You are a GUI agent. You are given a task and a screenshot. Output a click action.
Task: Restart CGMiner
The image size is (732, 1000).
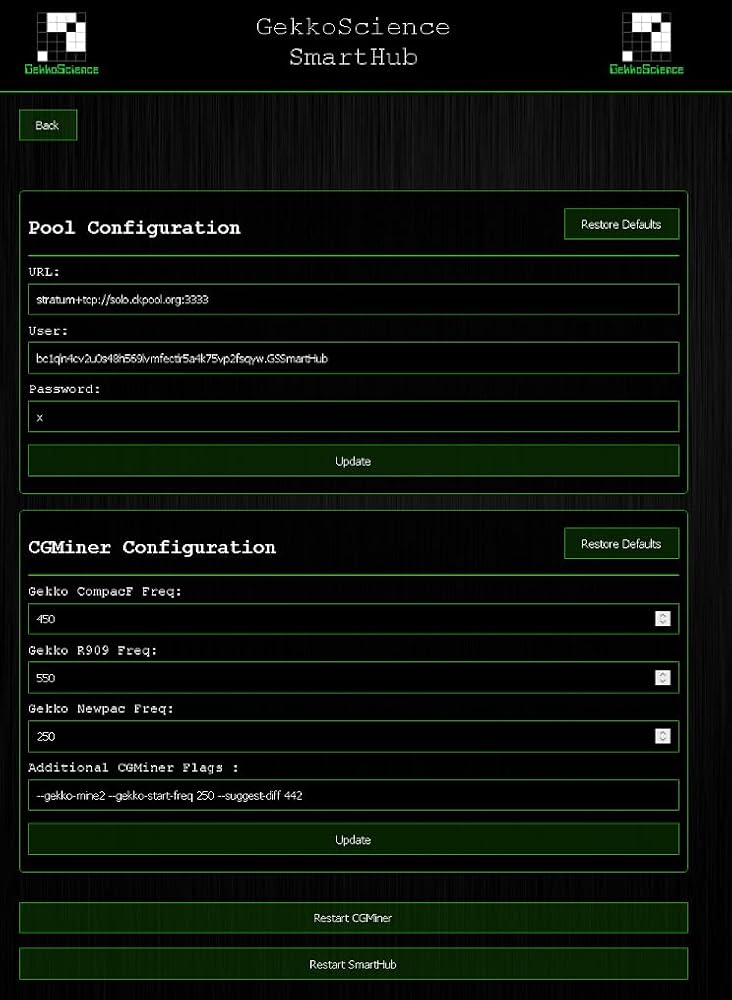(x=353, y=917)
